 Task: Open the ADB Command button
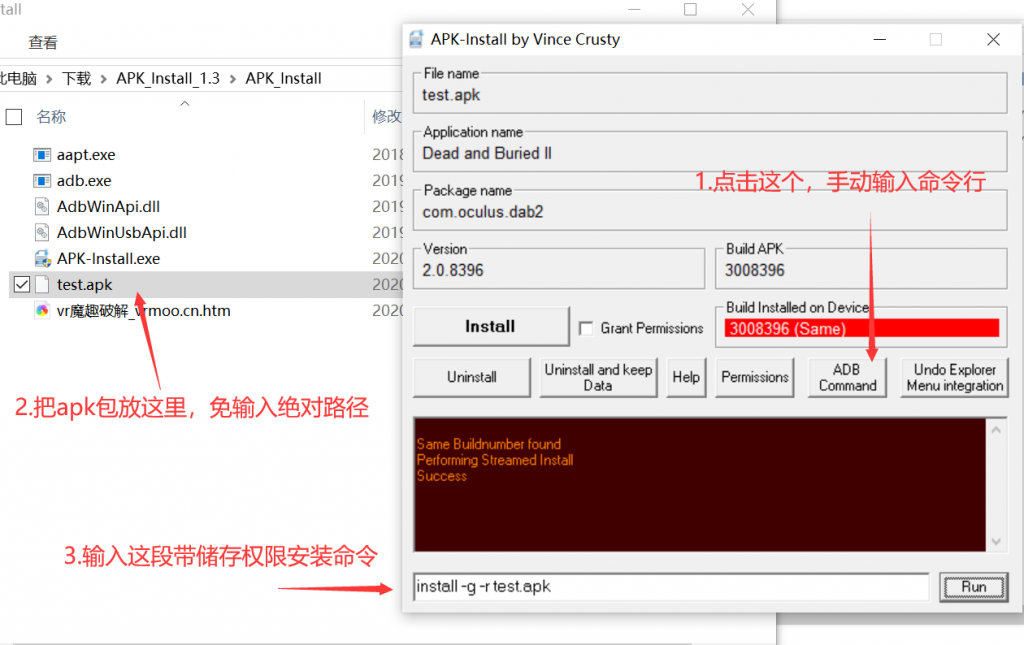point(847,377)
